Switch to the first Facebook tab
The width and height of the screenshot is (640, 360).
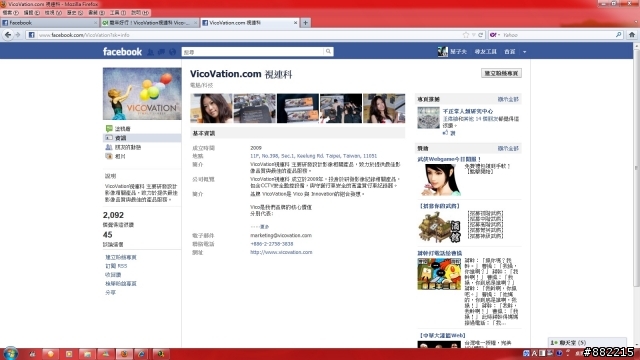coord(49,23)
